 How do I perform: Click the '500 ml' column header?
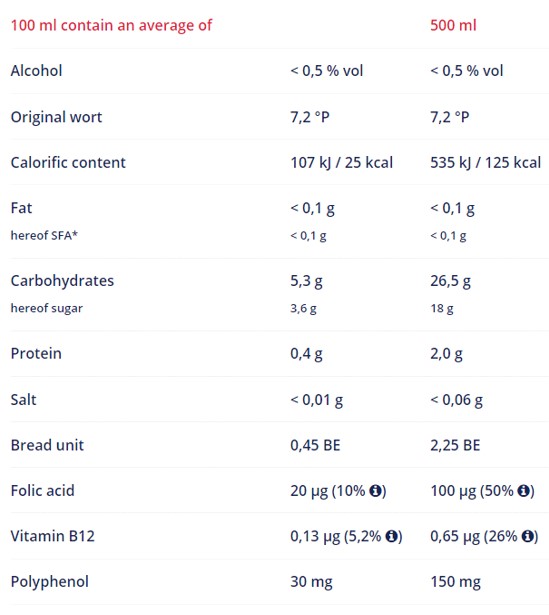pyautogui.click(x=453, y=25)
